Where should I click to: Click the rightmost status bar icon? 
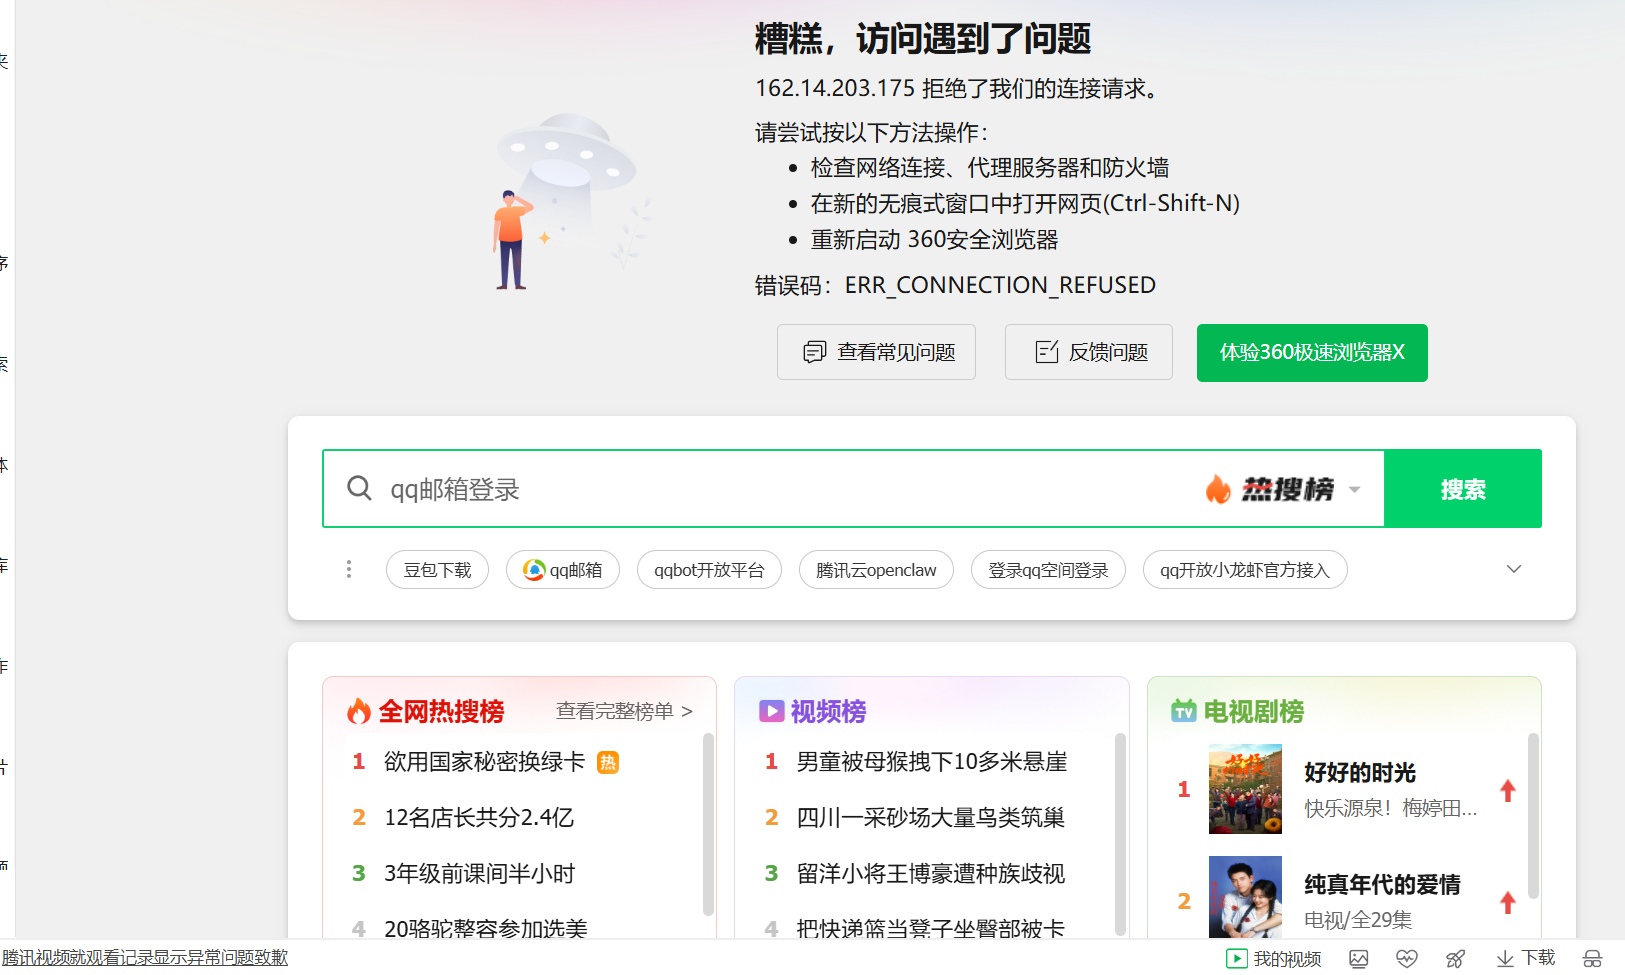[x=1593, y=959]
